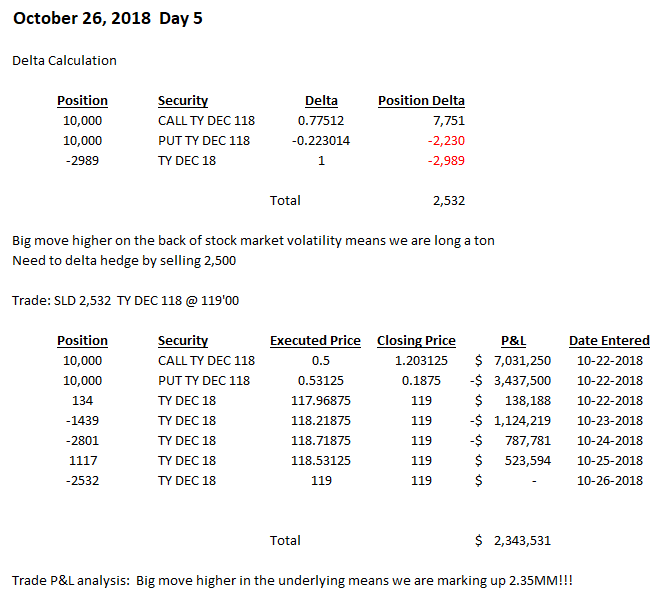Select the Delta Calculation label
Viewport: 668px width, 608px height.
point(64,60)
